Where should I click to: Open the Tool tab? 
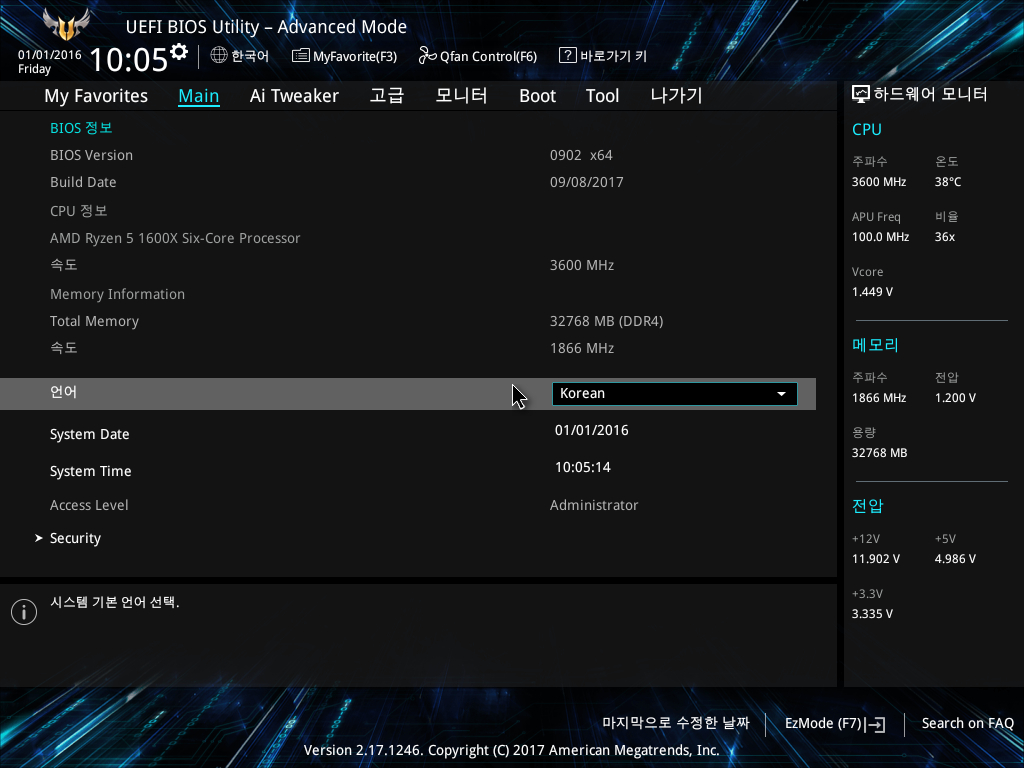coord(602,96)
